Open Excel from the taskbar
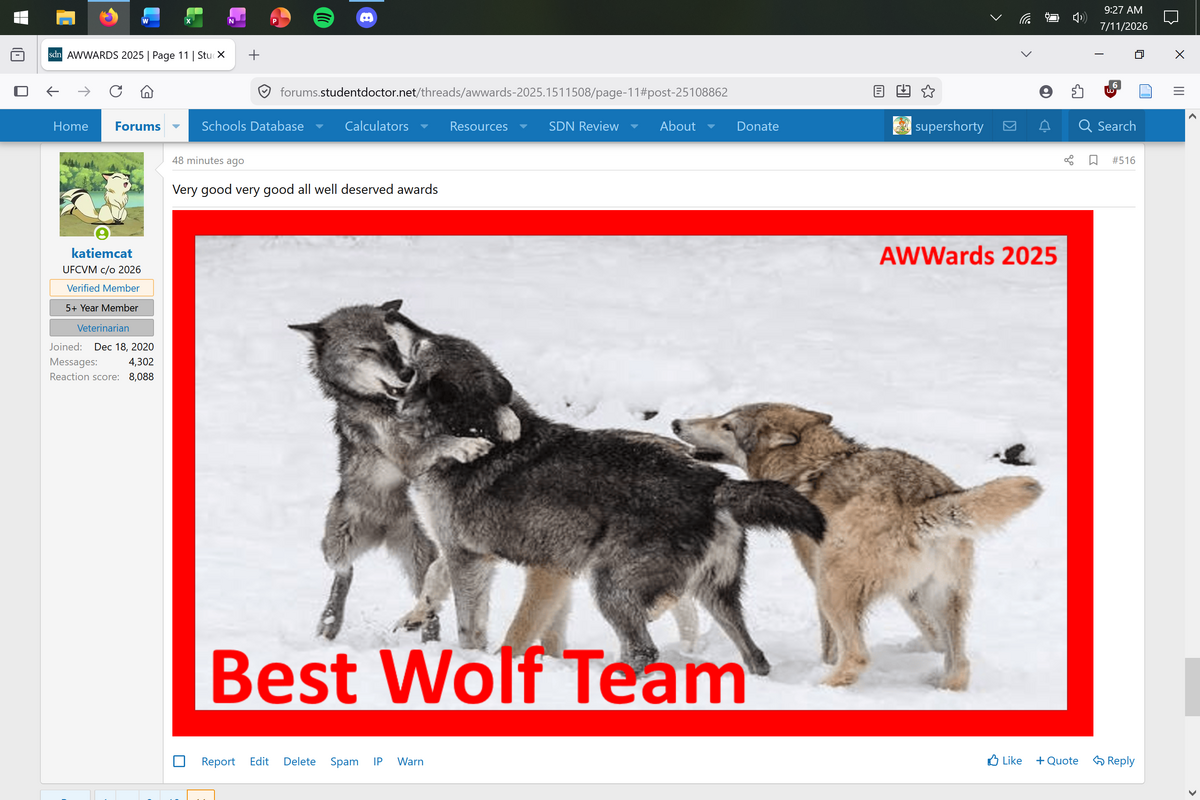 click(194, 18)
